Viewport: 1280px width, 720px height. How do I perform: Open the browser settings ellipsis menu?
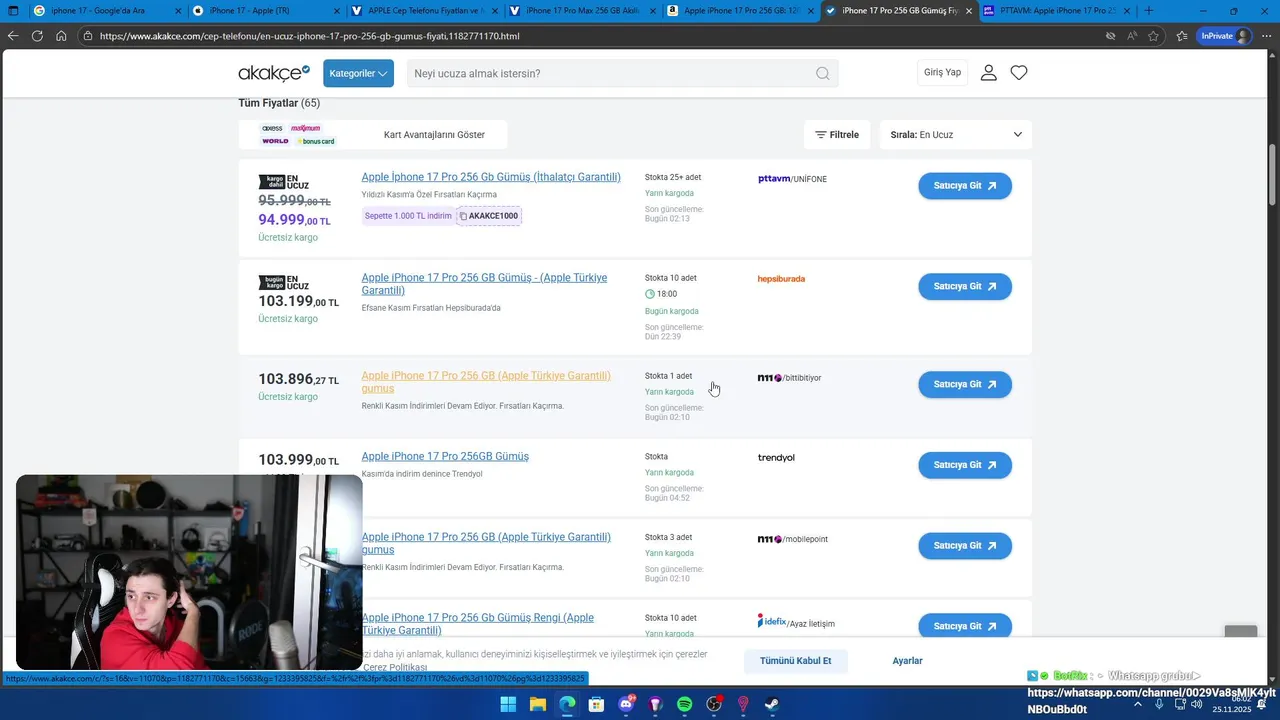[1266, 36]
